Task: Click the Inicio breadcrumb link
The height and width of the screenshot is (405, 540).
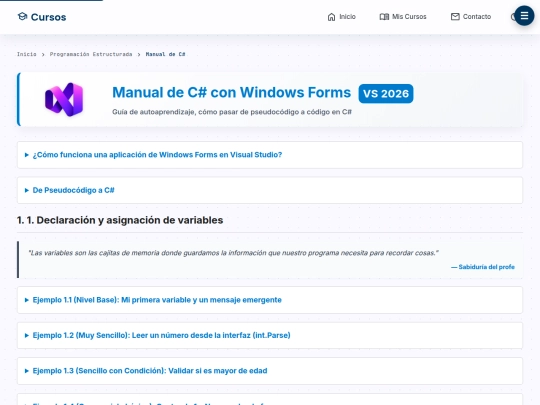Action: (x=27, y=54)
